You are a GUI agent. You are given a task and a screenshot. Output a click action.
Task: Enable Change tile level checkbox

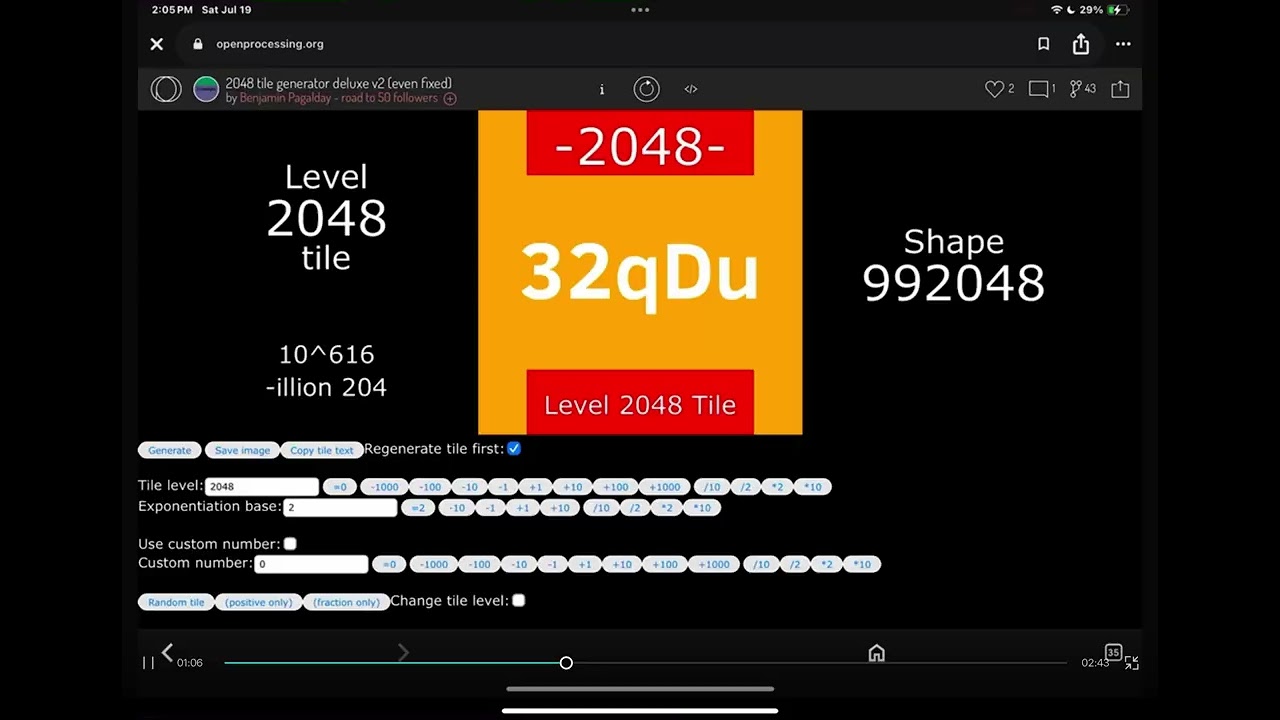point(519,601)
